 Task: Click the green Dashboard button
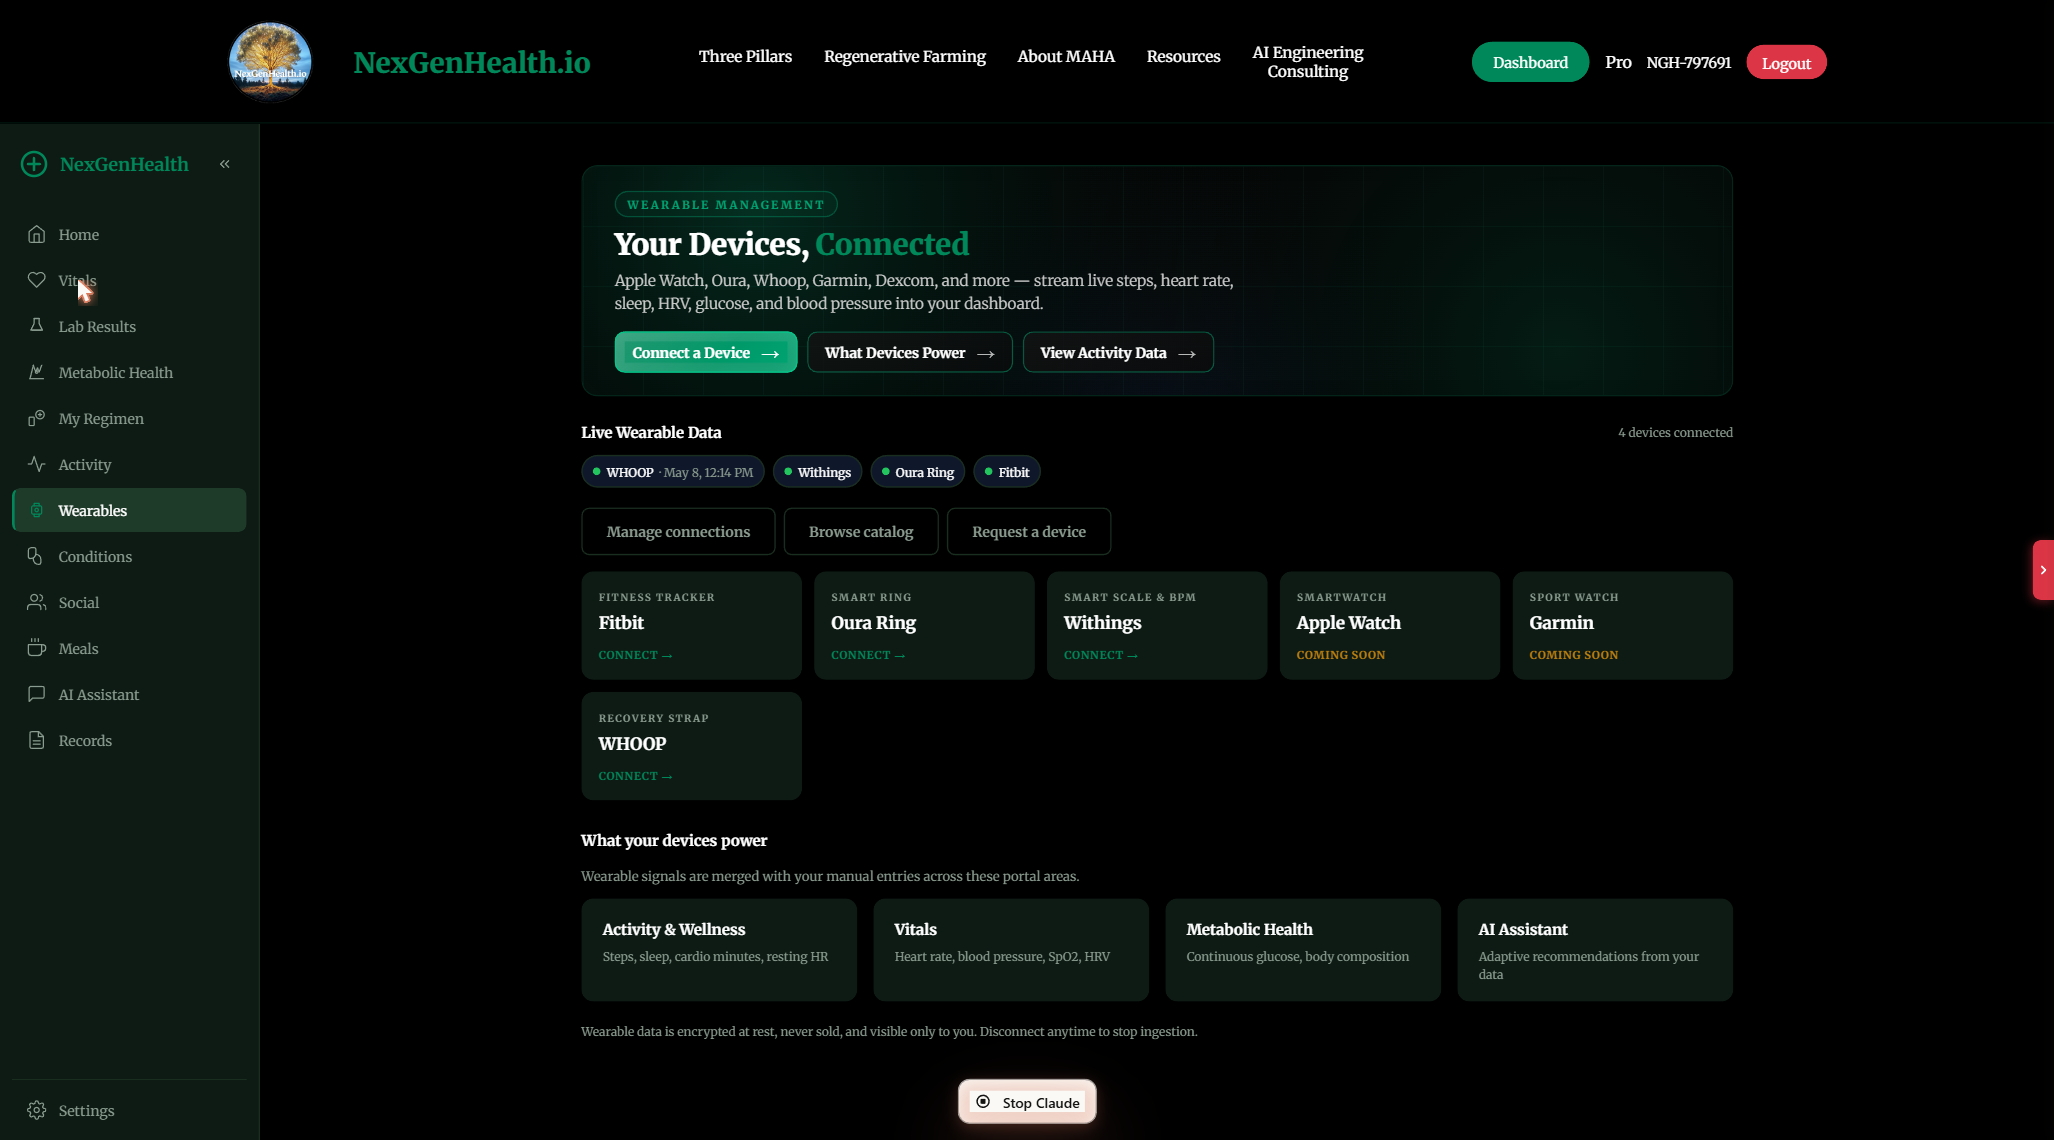1529,62
